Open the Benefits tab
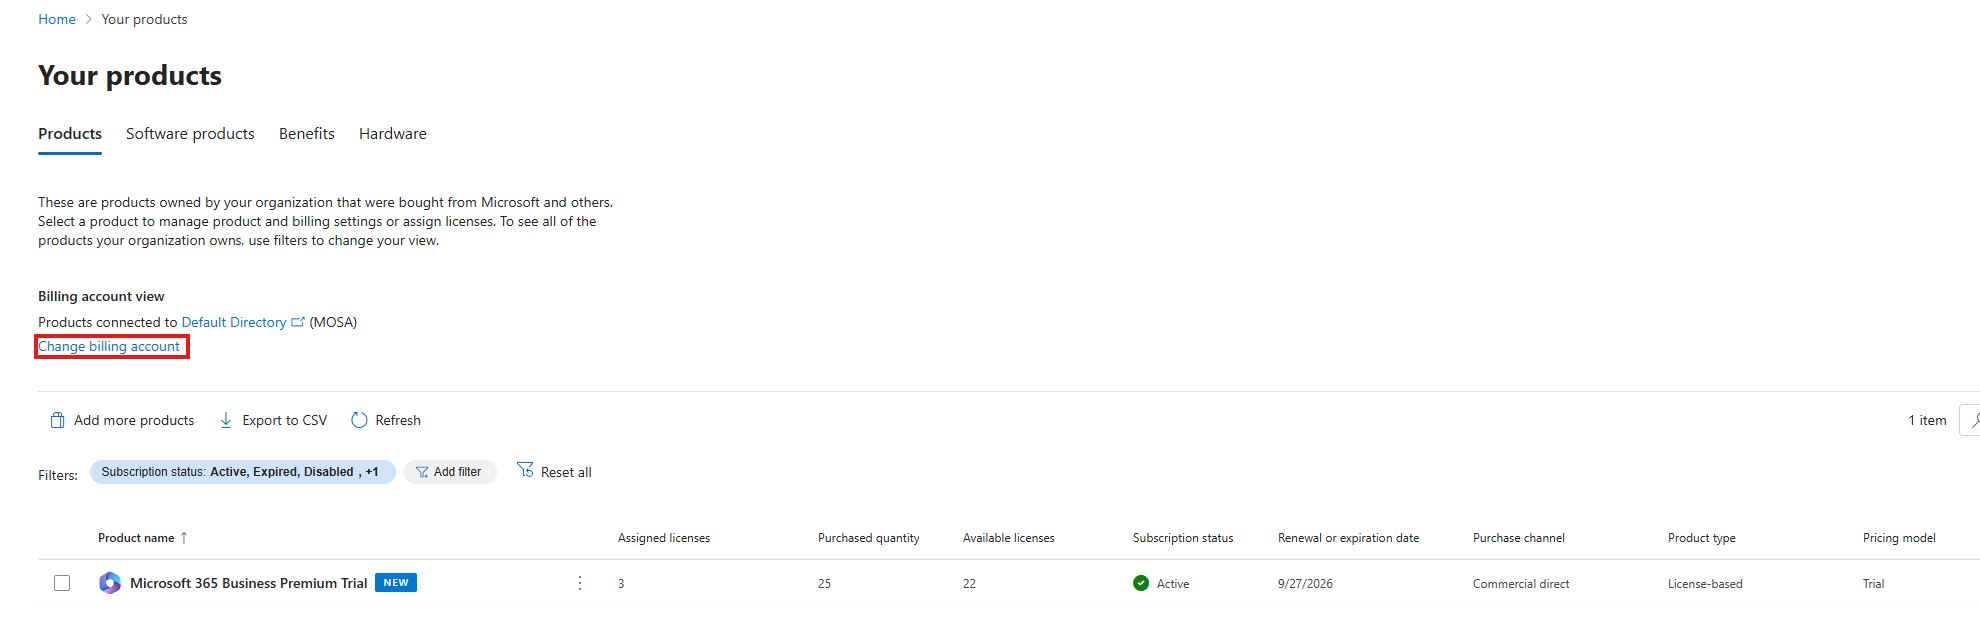This screenshot has height=643, width=1980. tap(307, 134)
